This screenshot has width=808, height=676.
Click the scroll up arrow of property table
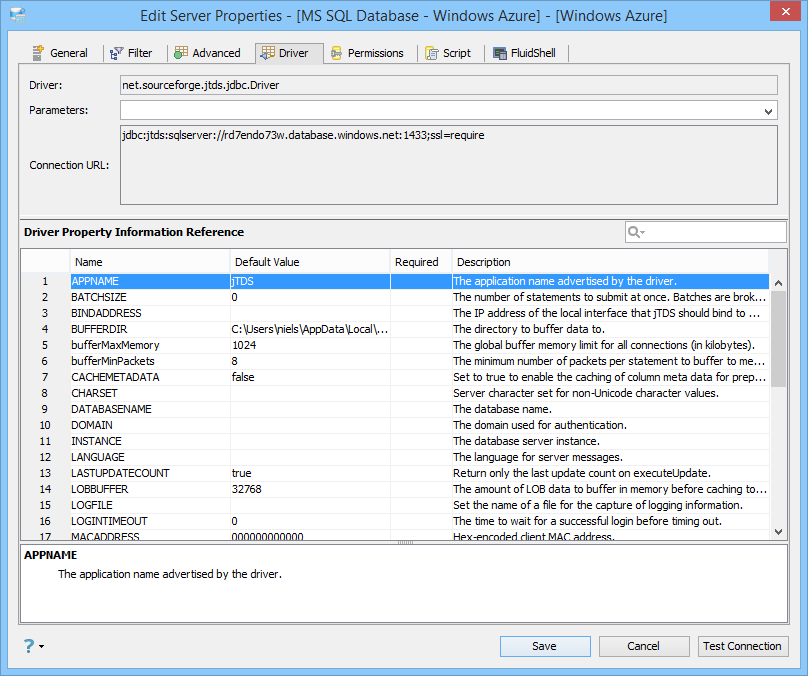(778, 283)
